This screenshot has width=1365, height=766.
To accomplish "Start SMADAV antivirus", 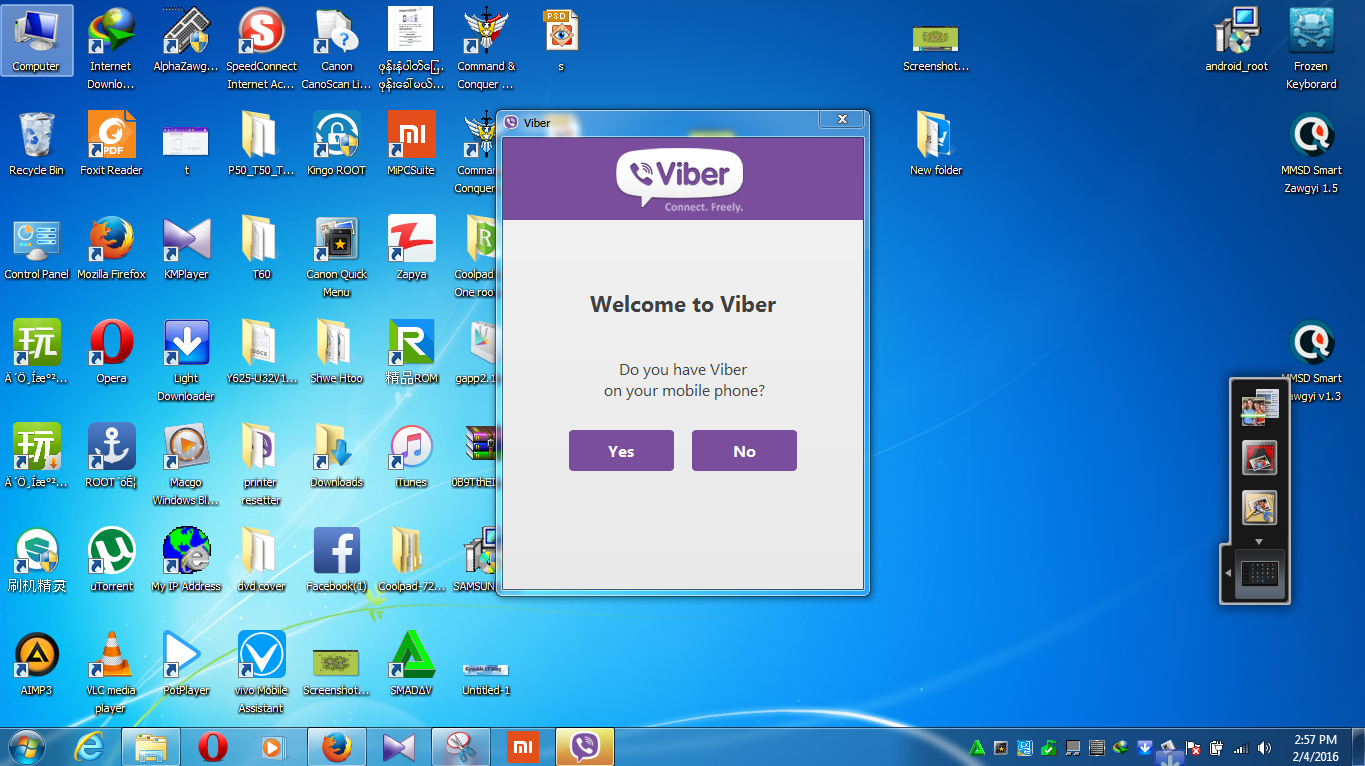I will (411, 655).
